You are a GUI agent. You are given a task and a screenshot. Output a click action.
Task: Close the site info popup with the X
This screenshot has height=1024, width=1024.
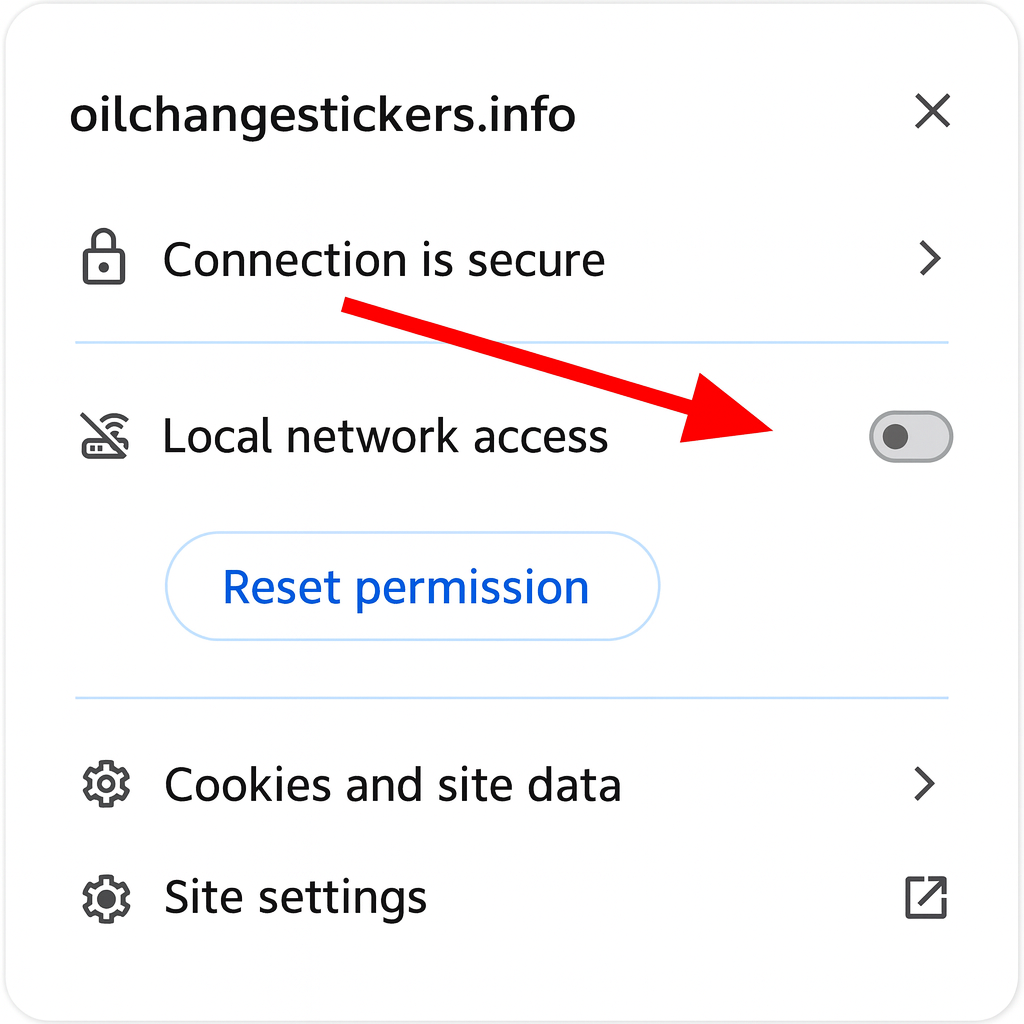click(x=932, y=111)
